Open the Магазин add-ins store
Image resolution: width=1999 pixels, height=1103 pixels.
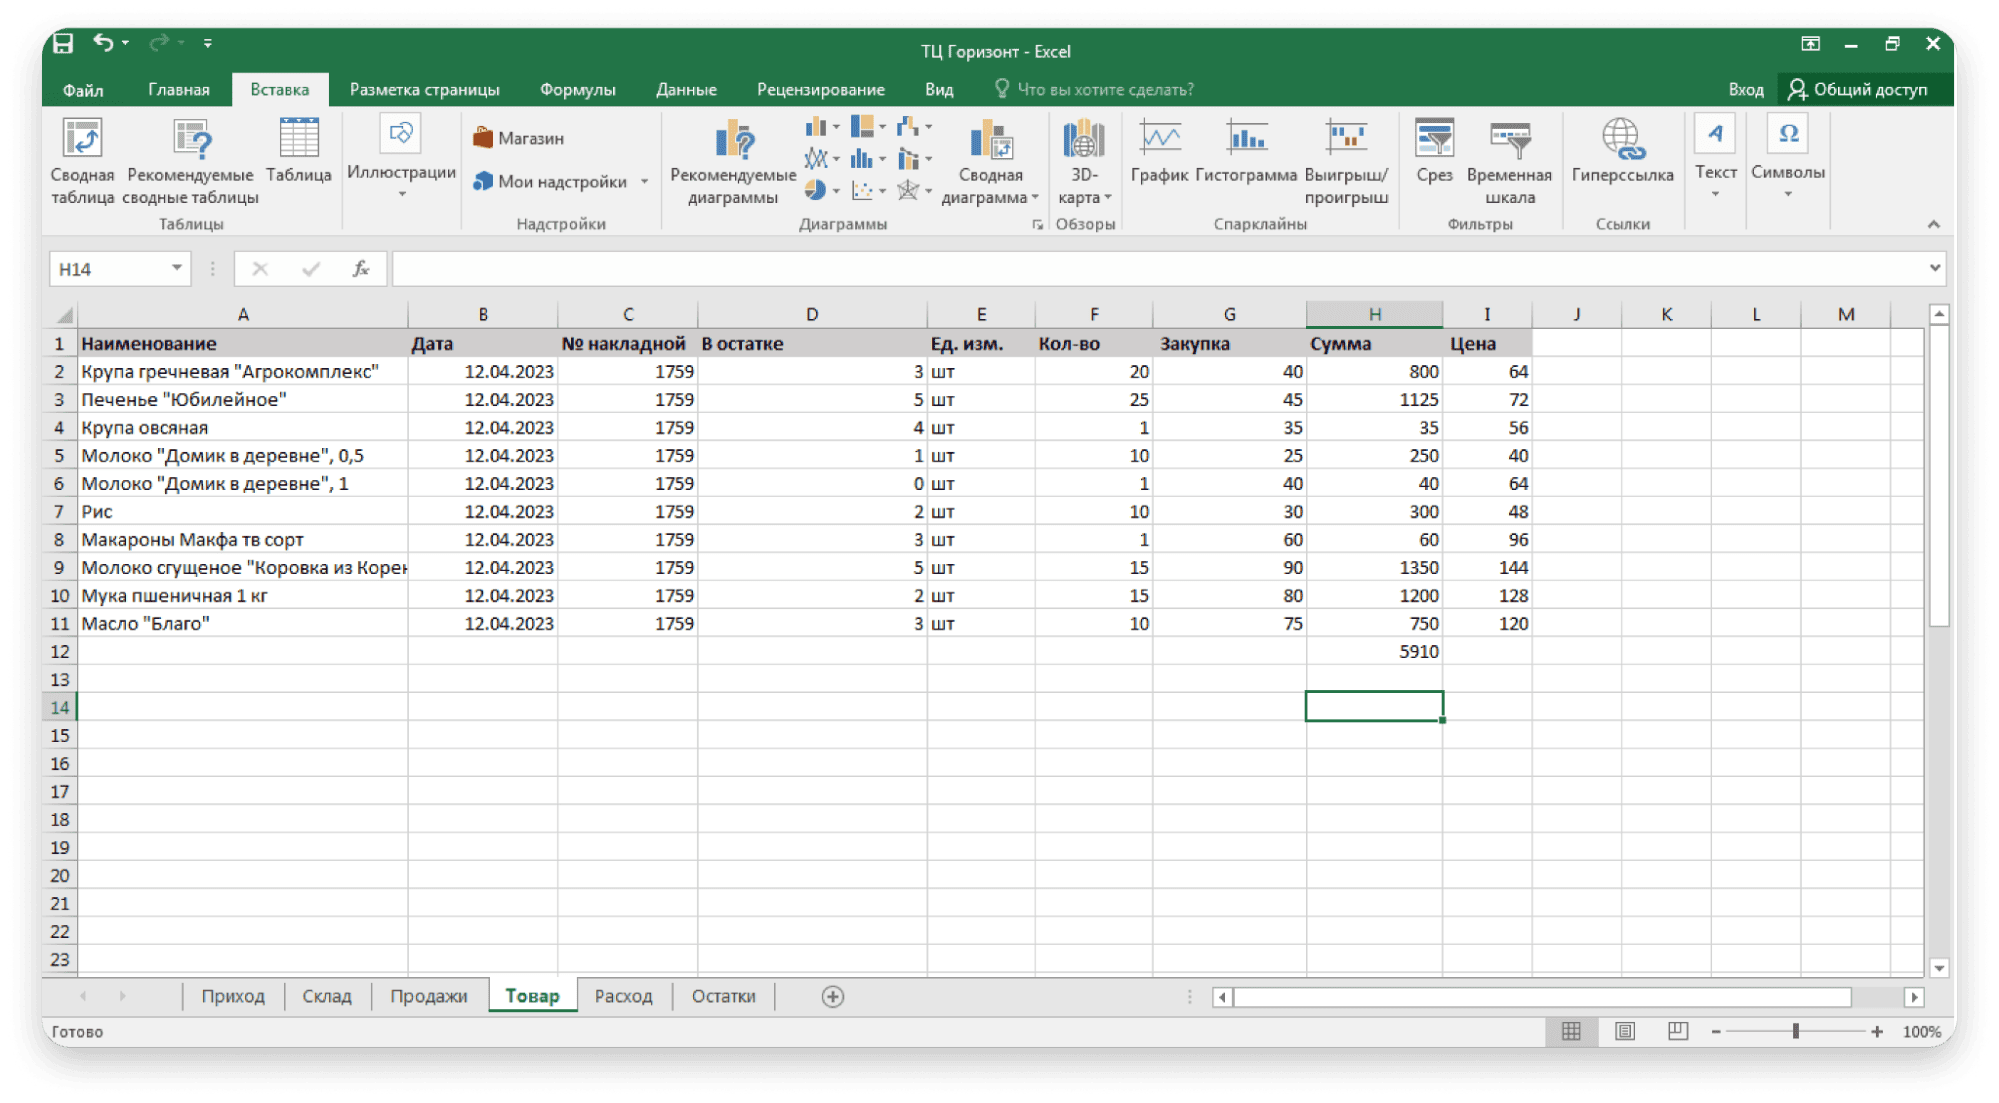pos(519,138)
